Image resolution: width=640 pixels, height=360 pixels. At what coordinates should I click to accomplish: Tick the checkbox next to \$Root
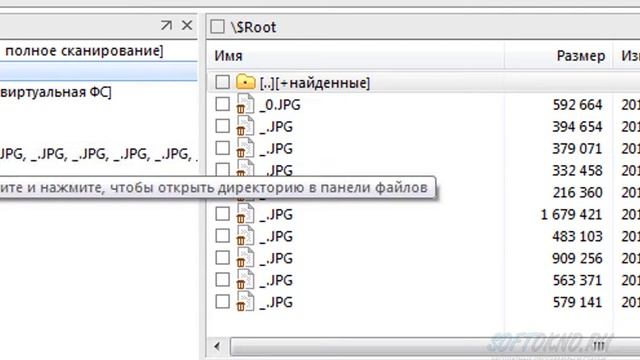217,27
